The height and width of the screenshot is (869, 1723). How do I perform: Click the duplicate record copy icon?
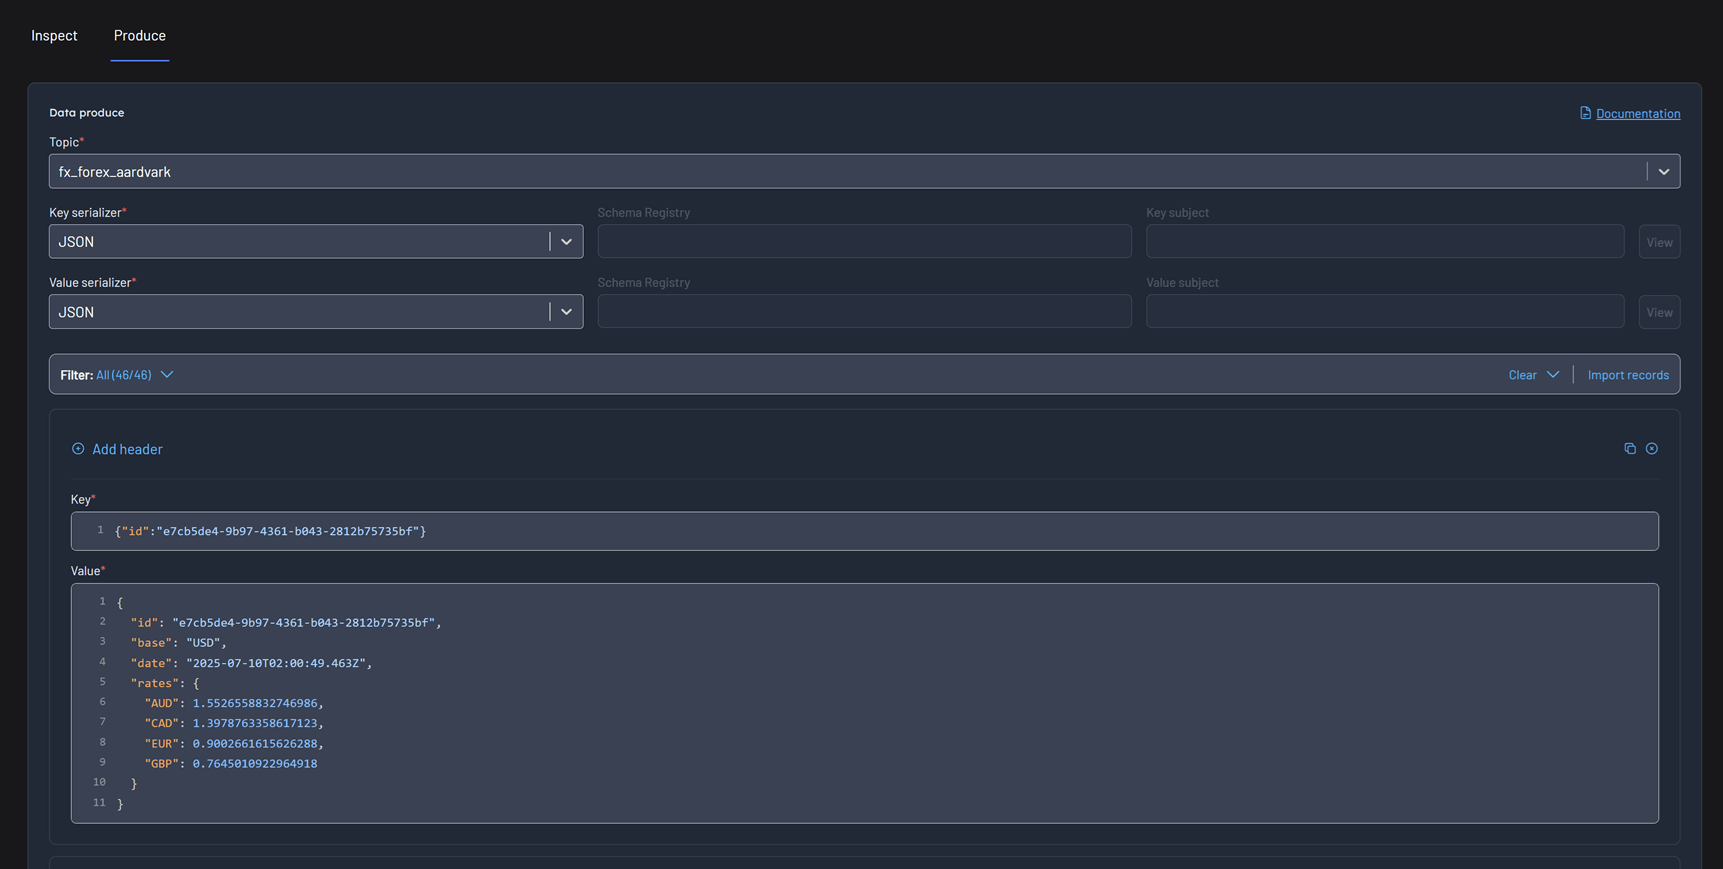1629,449
